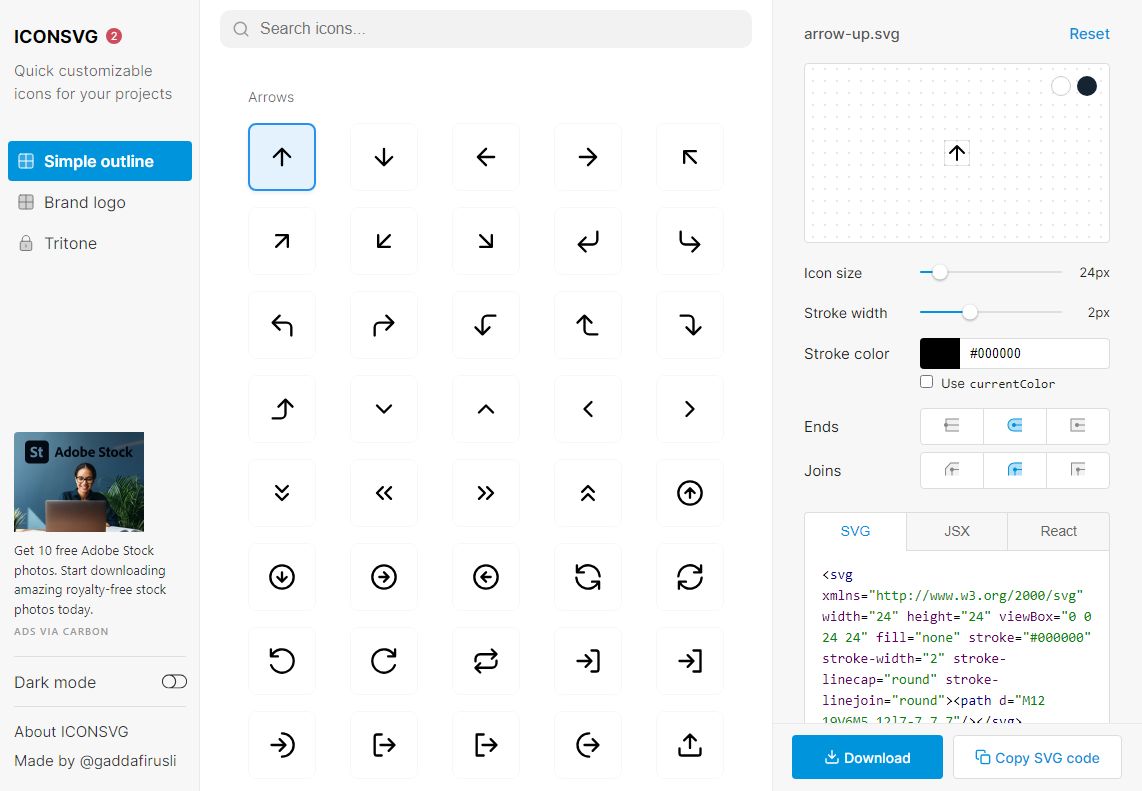Select the circled arrow-up icon
Image resolution: width=1142 pixels, height=791 pixels.
click(x=690, y=493)
